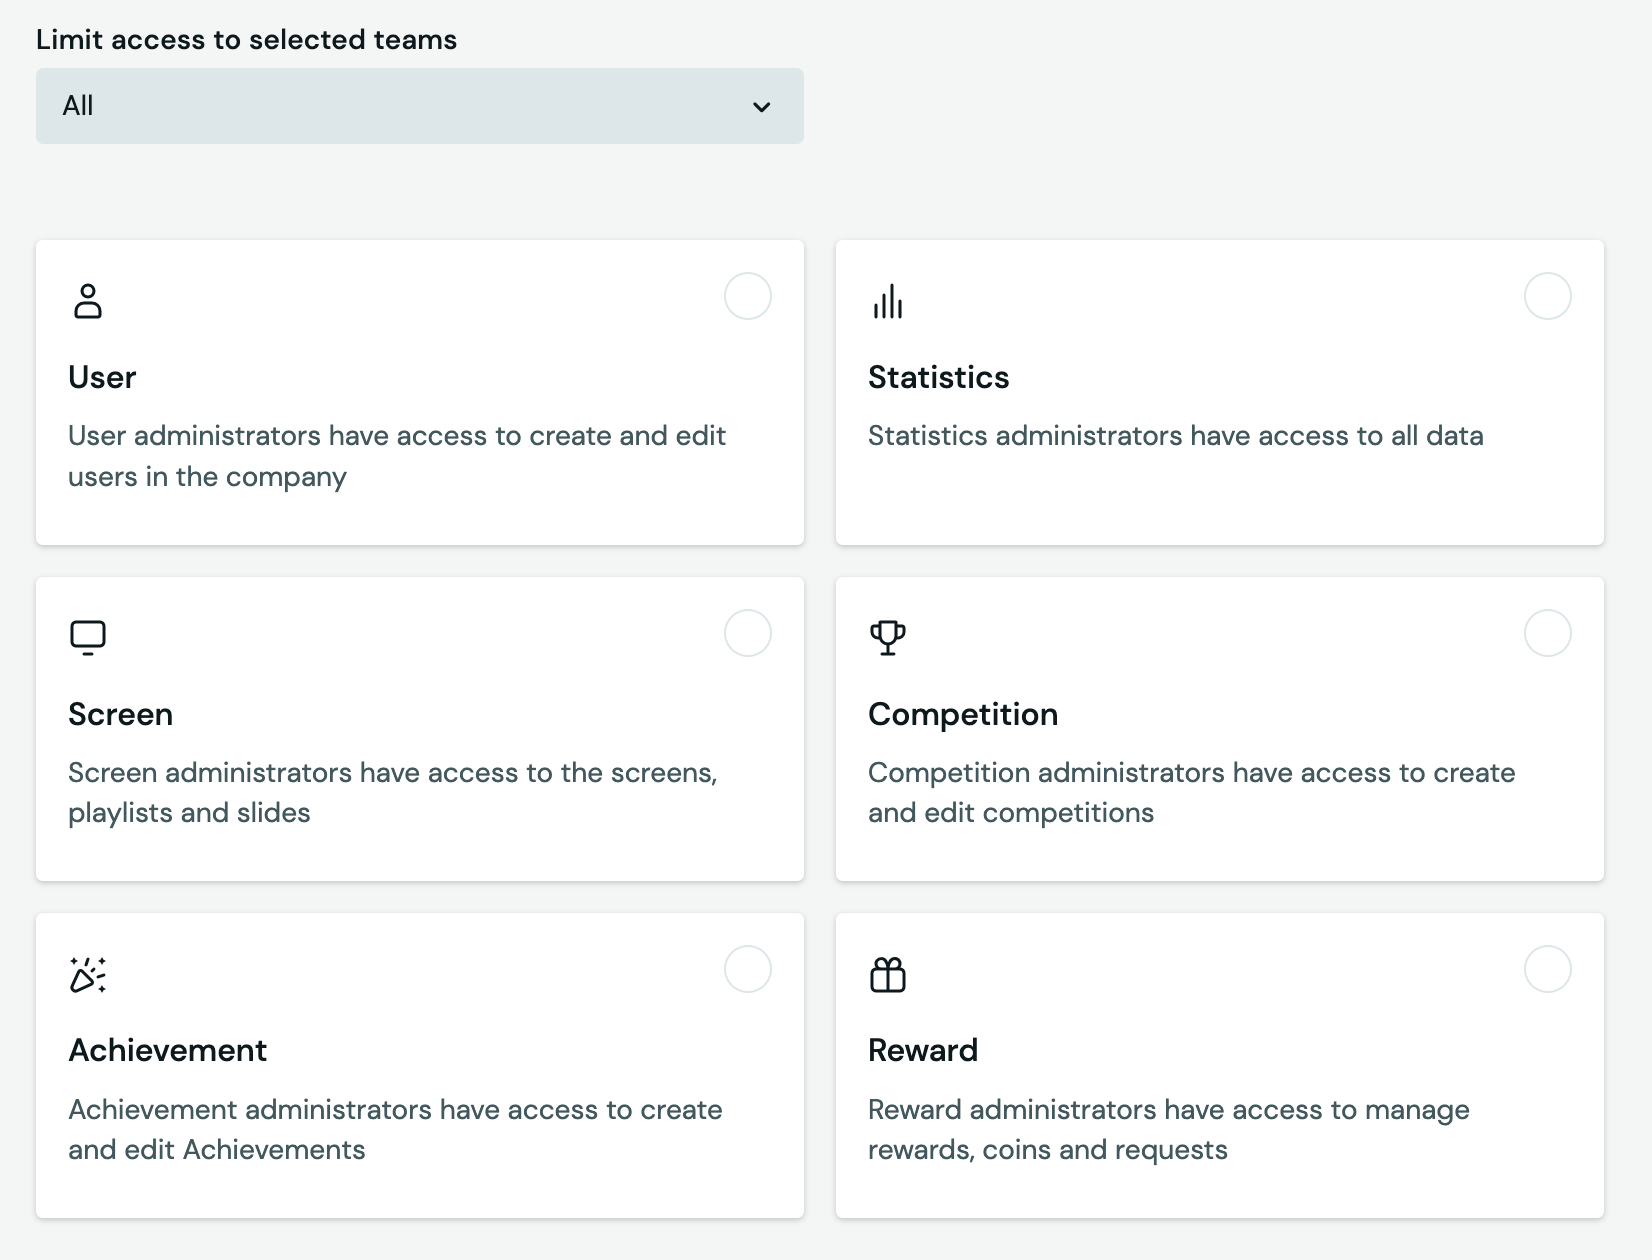This screenshot has height=1260, width=1652.
Task: Click the Screen monitor icon
Action: coord(88,636)
